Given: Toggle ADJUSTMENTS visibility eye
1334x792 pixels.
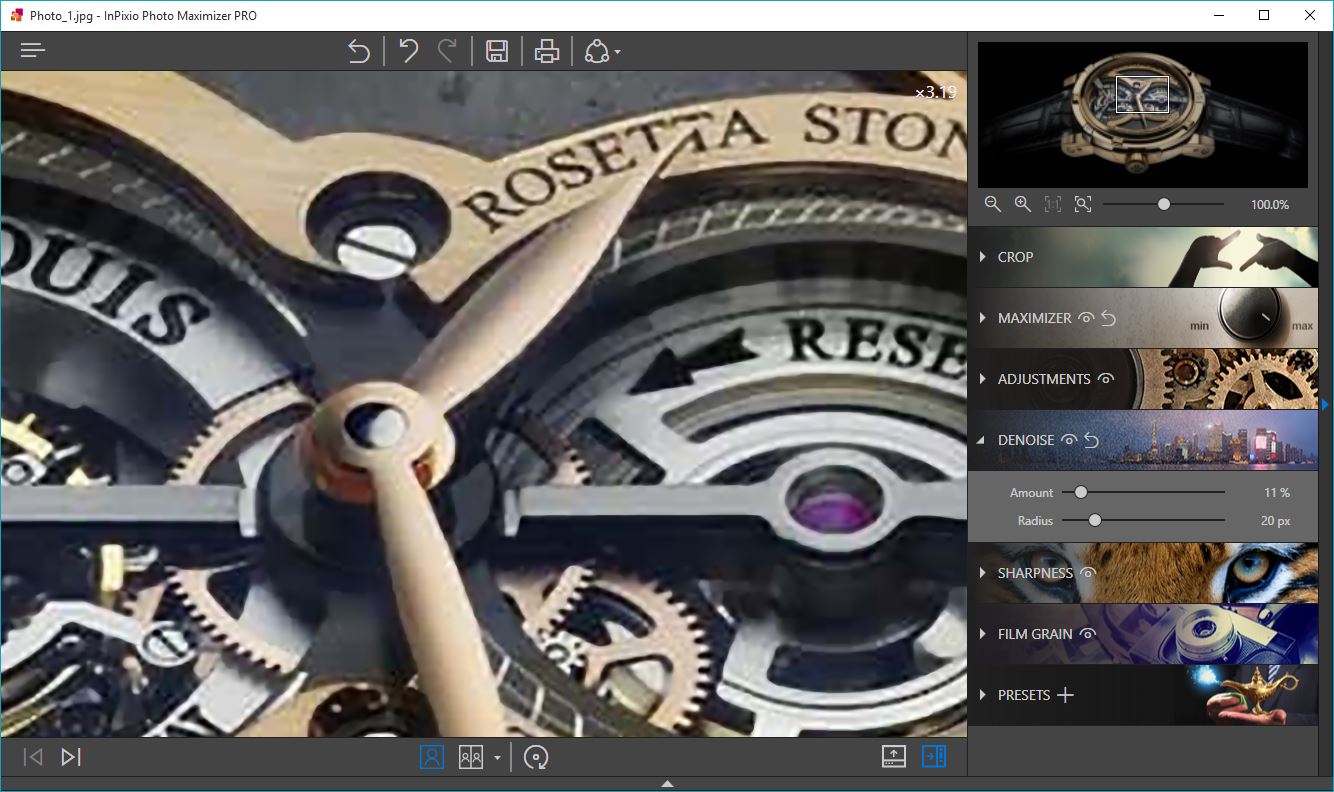Looking at the screenshot, I should pyautogui.click(x=1106, y=379).
